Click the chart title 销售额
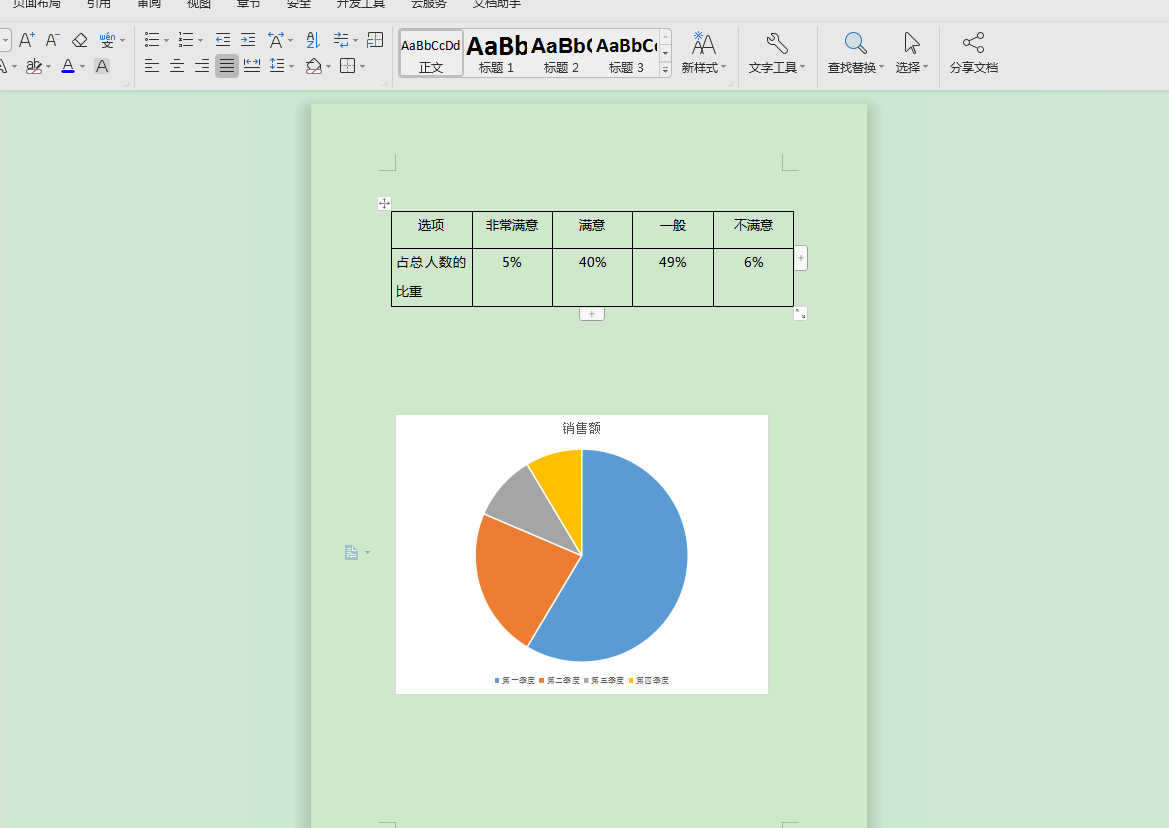 pyautogui.click(x=582, y=428)
